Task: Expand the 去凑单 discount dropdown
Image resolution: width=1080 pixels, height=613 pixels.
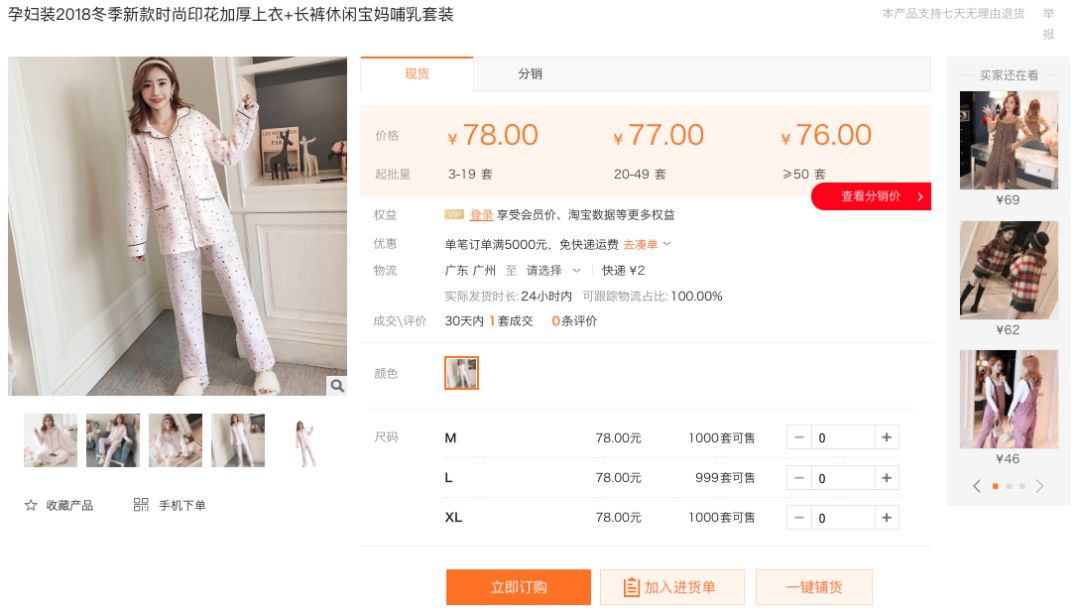Action: pyautogui.click(x=647, y=244)
